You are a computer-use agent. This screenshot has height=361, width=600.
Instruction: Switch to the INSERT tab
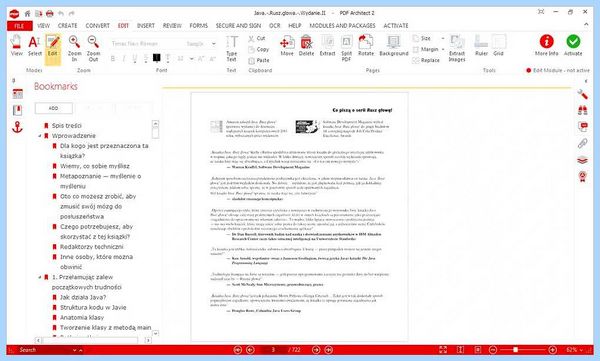coord(146,26)
